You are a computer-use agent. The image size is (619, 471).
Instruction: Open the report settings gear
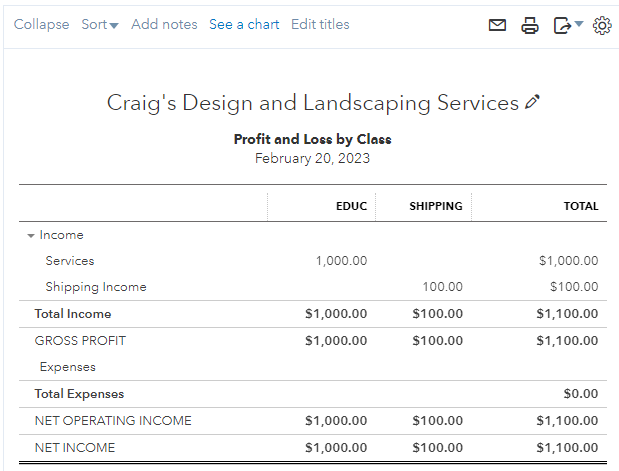602,25
